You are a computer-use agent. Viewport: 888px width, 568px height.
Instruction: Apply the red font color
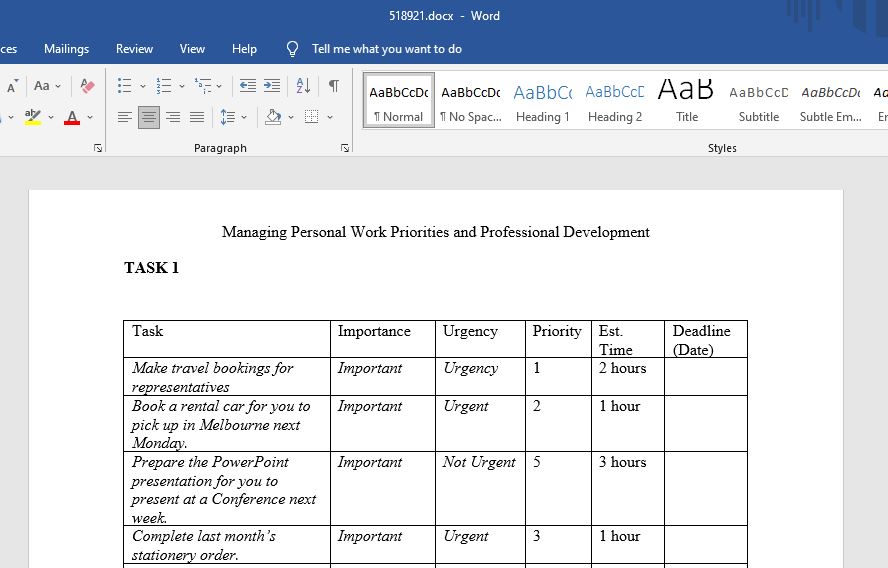(72, 117)
